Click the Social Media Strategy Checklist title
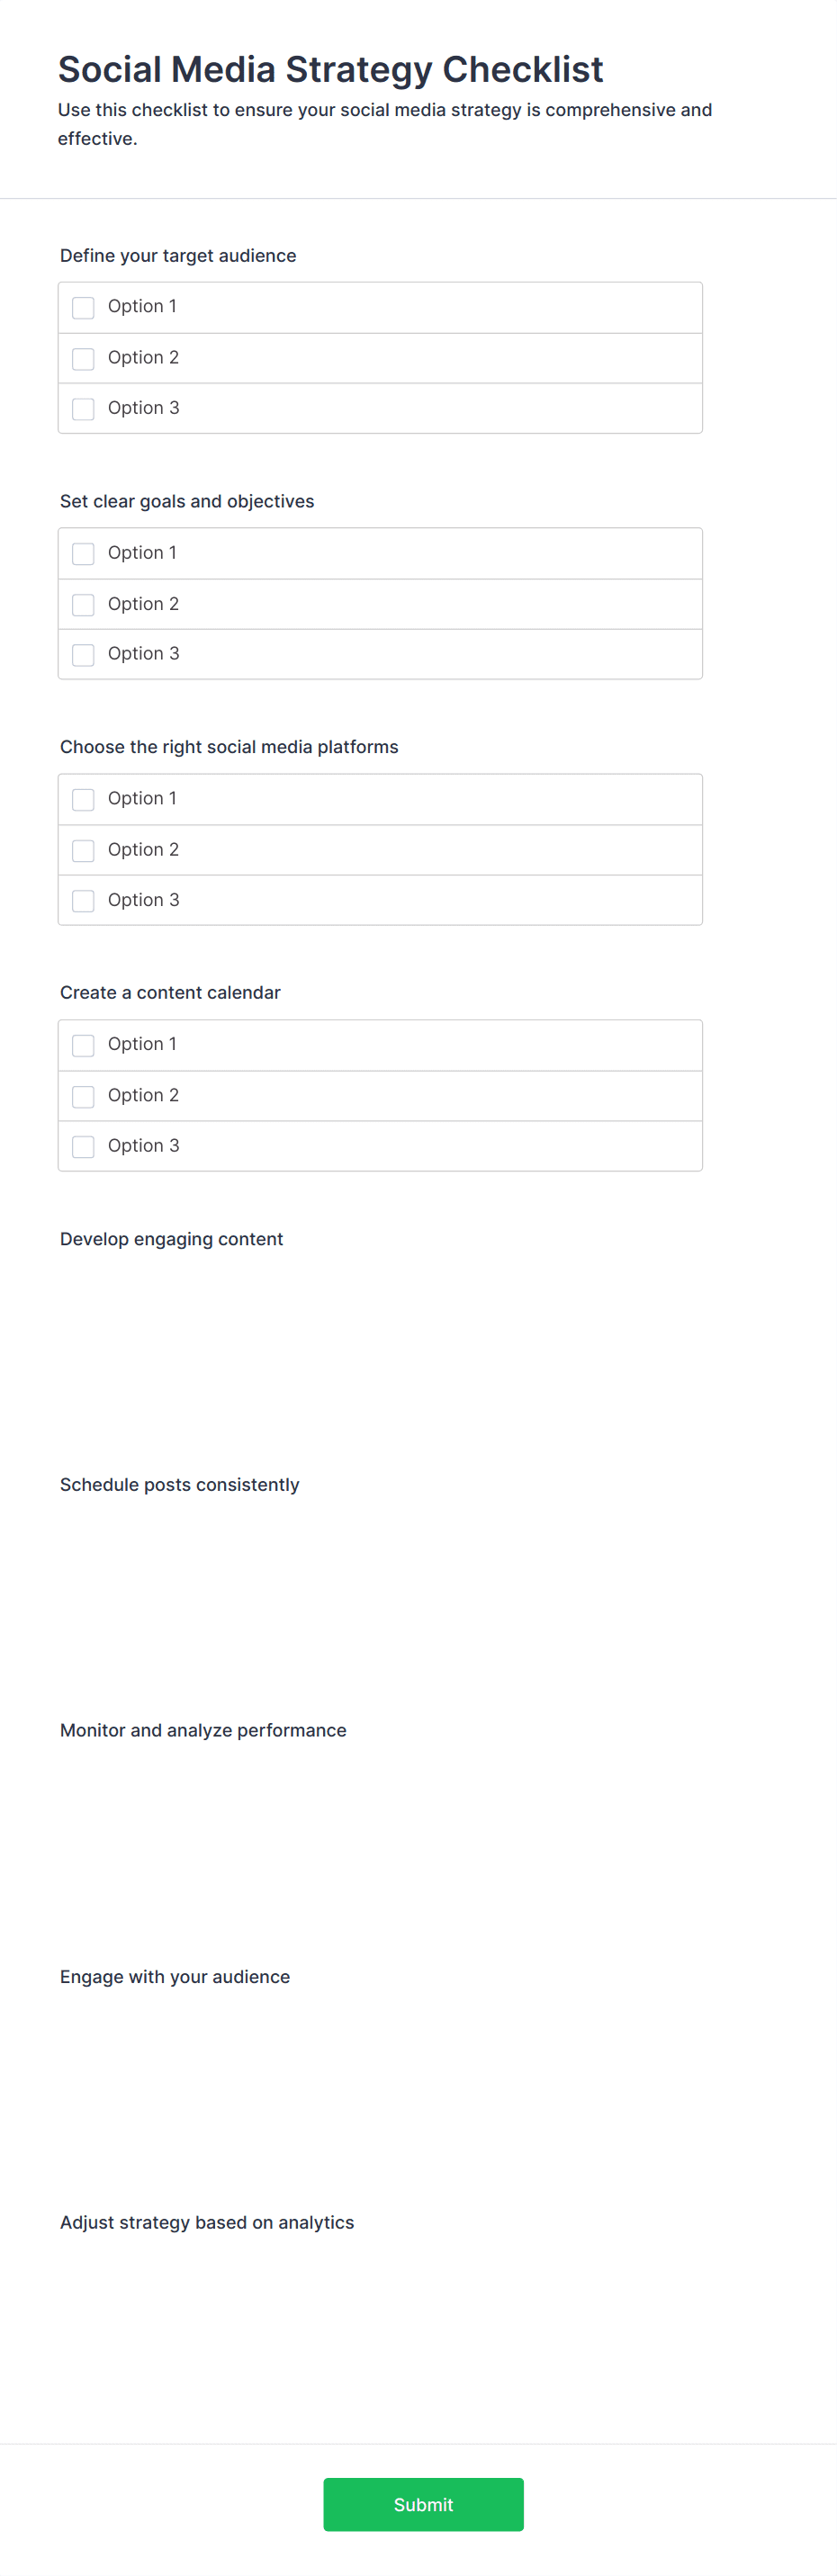 tap(330, 69)
